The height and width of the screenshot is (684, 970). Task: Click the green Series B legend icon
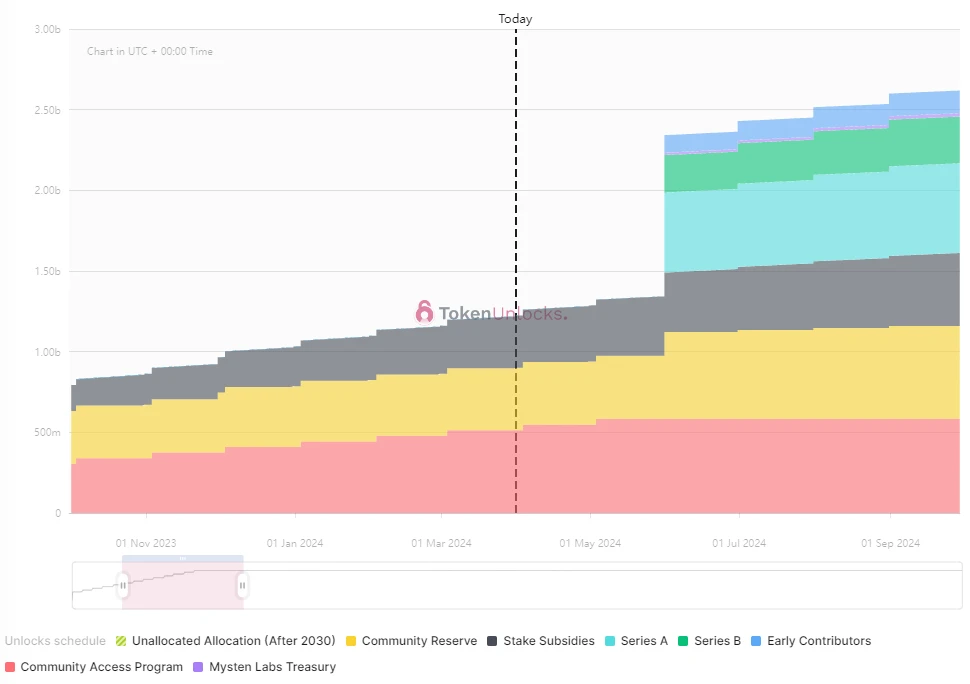point(683,641)
